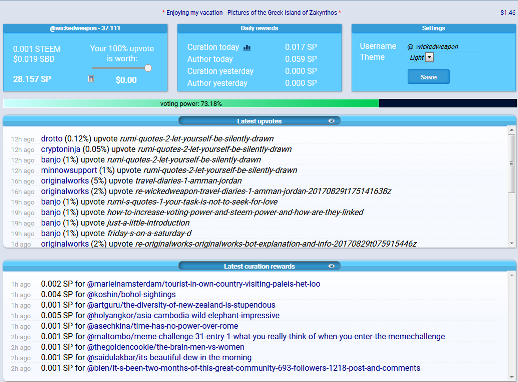The image size is (518, 382).
Task: Click the 0.001 STEEM balance
Action: click(37, 49)
